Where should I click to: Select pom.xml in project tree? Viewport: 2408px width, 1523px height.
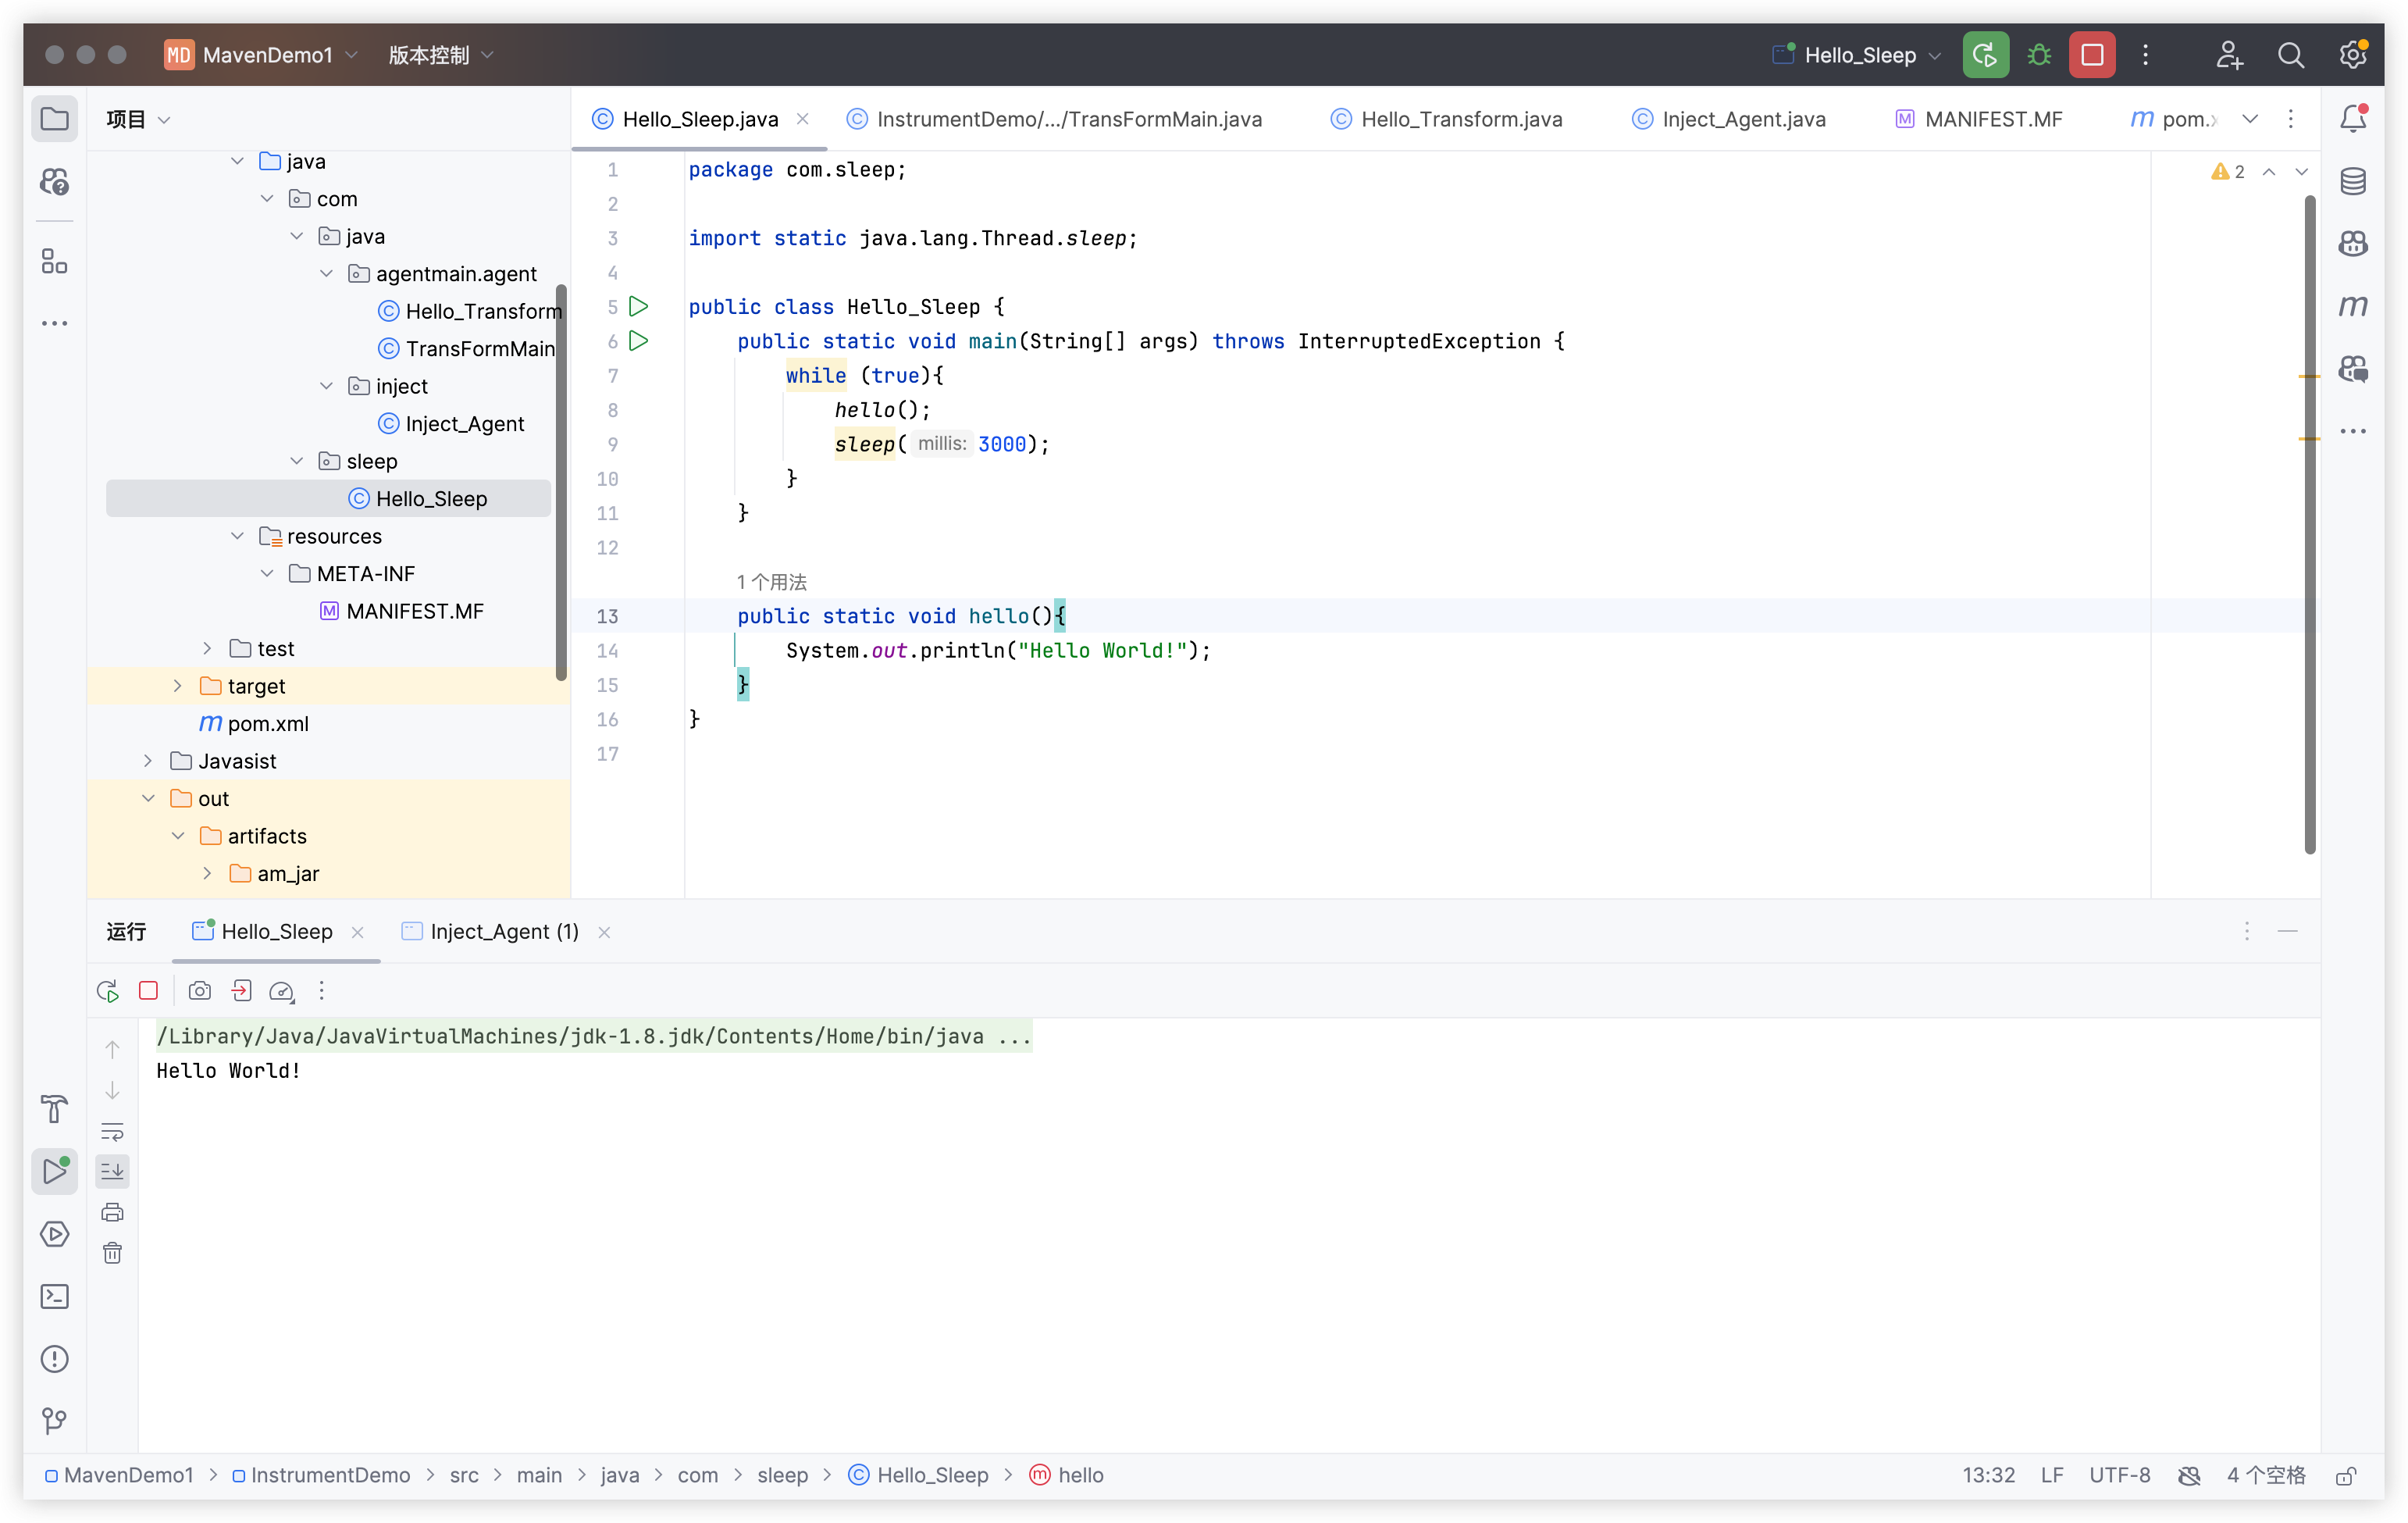253,723
